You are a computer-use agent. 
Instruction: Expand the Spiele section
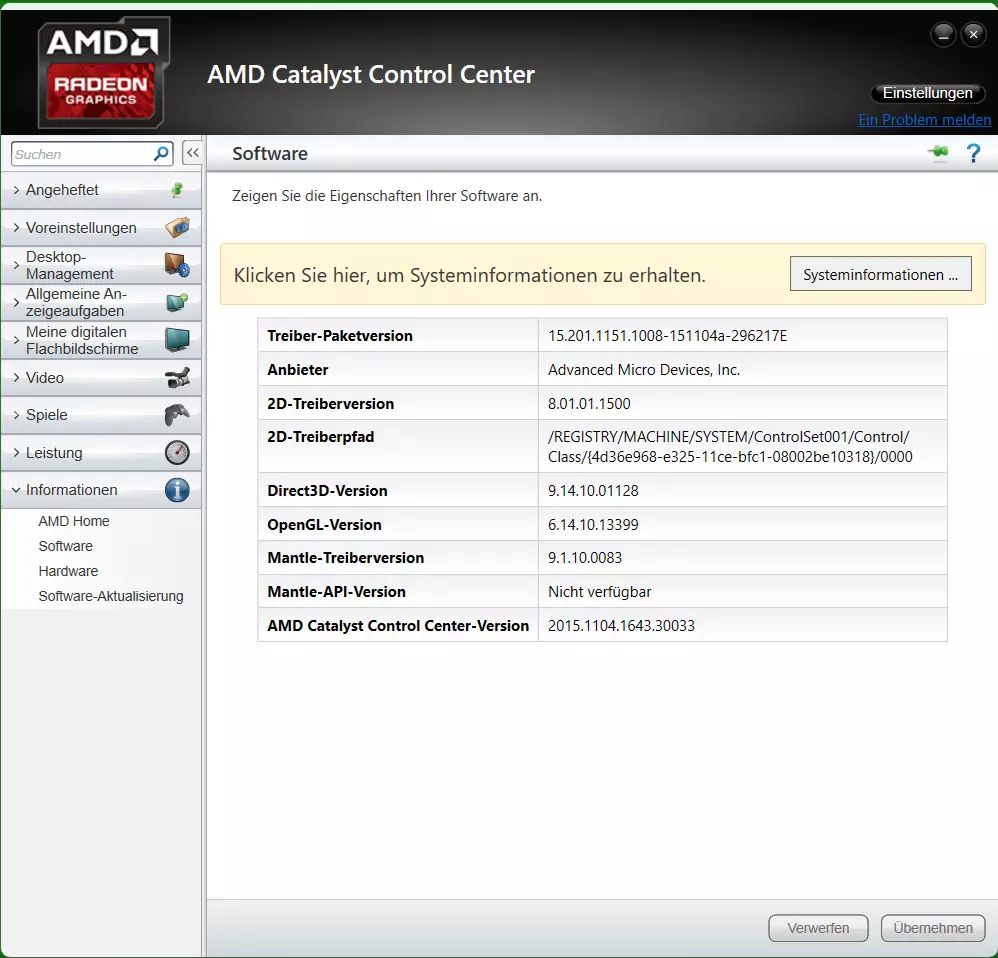(x=101, y=415)
